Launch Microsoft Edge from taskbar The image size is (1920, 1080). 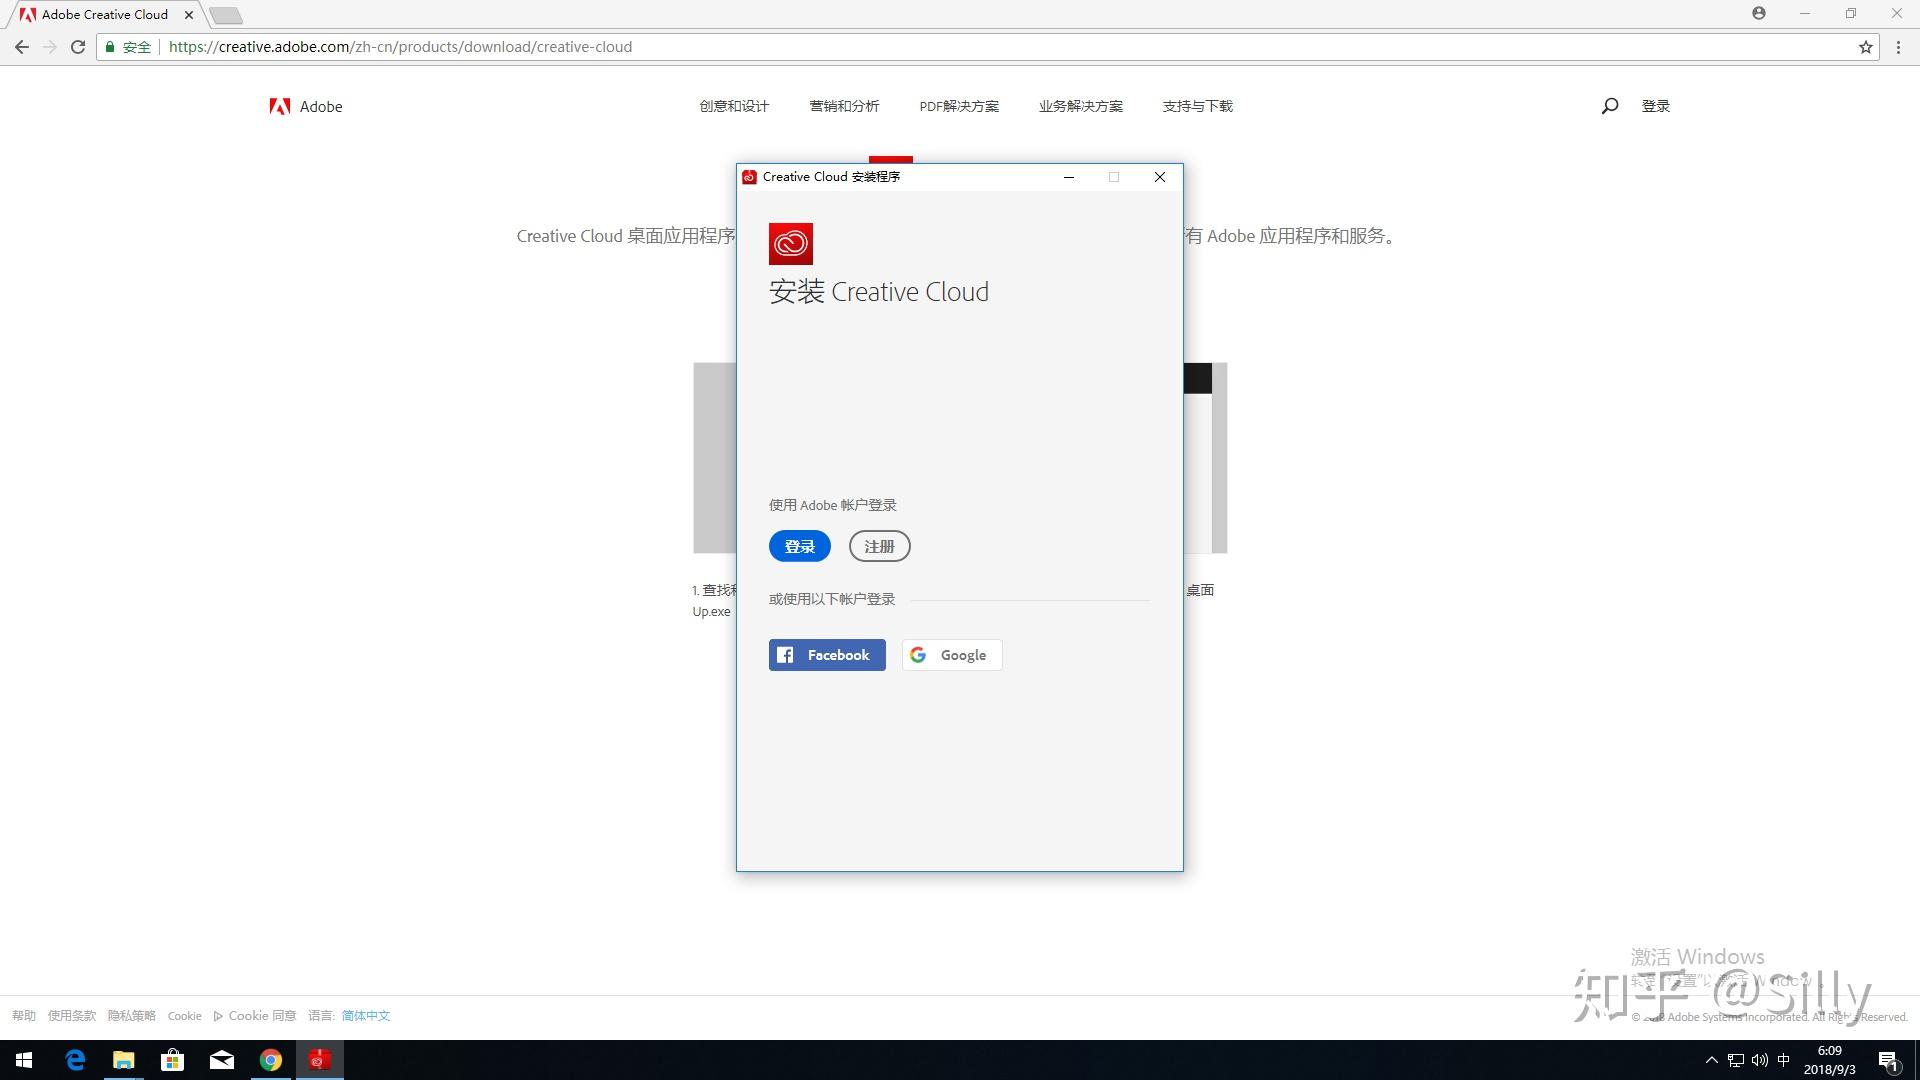point(75,1060)
